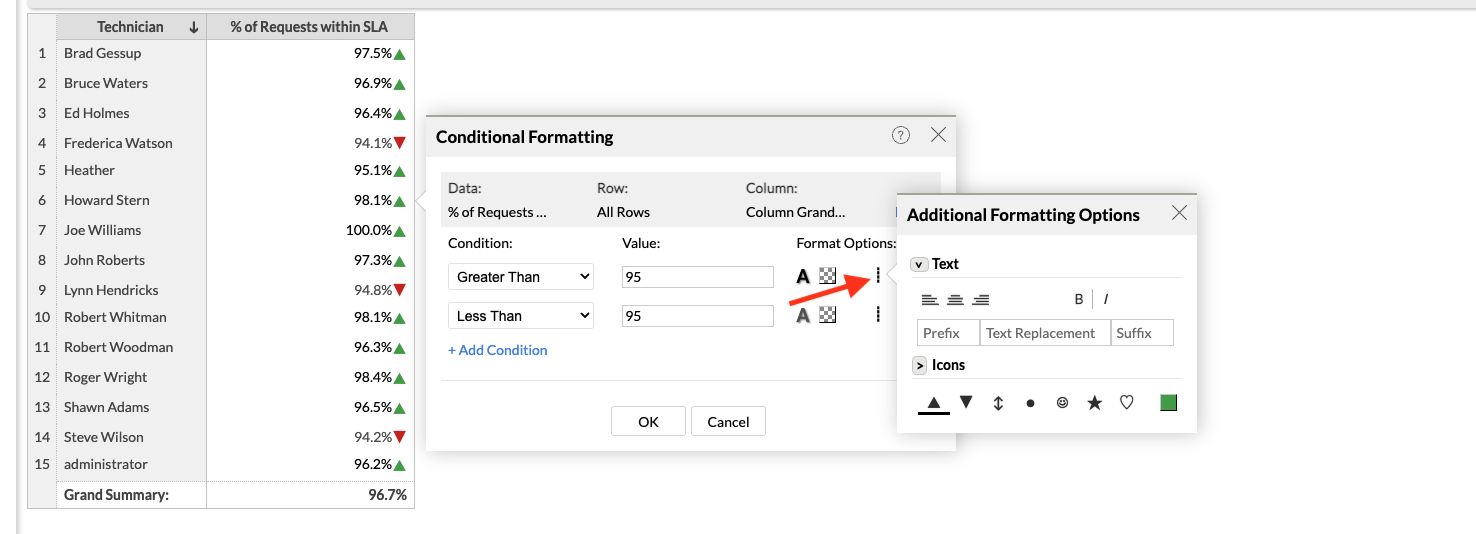Expand the Icons section
This screenshot has height=534, width=1476.
(x=919, y=366)
